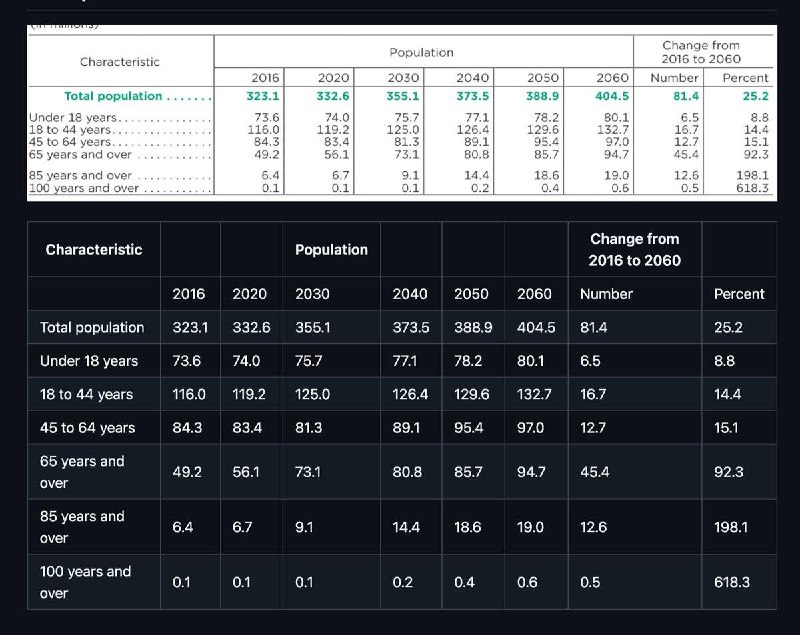The width and height of the screenshot is (800, 635).
Task: Click the '65 years and over' dark table label
Action: [x=82, y=472]
